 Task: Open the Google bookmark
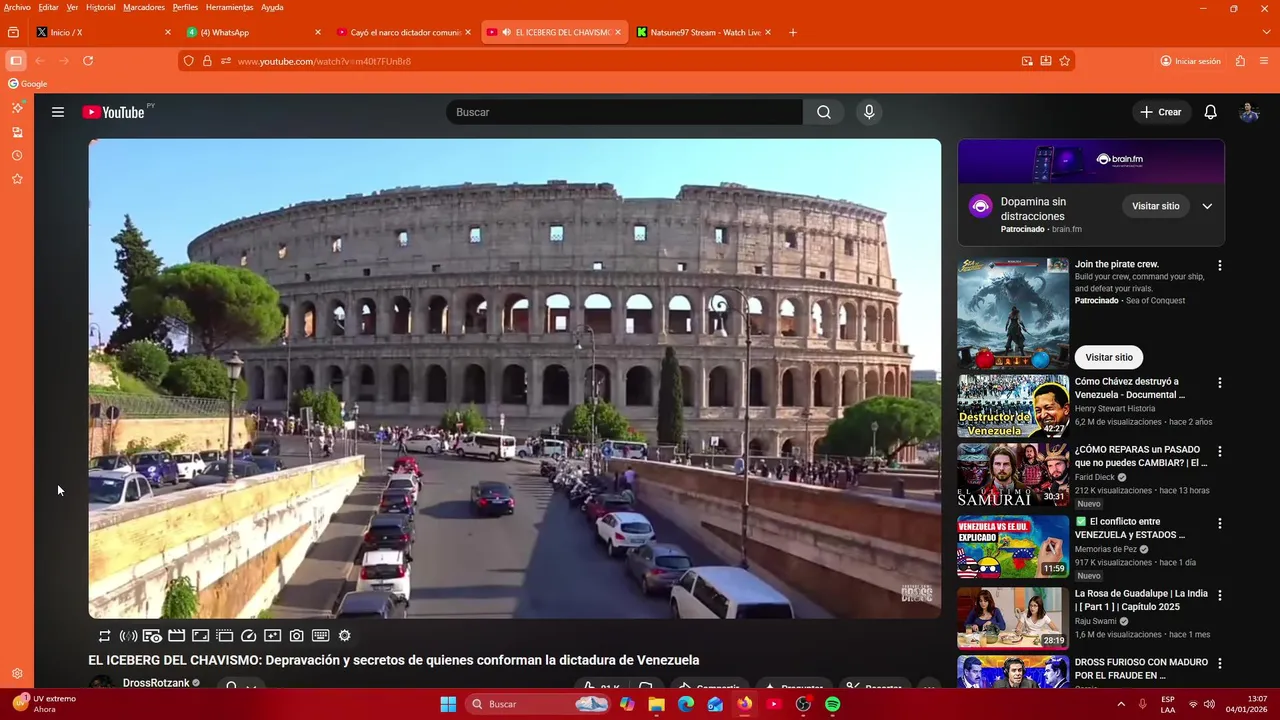28,84
